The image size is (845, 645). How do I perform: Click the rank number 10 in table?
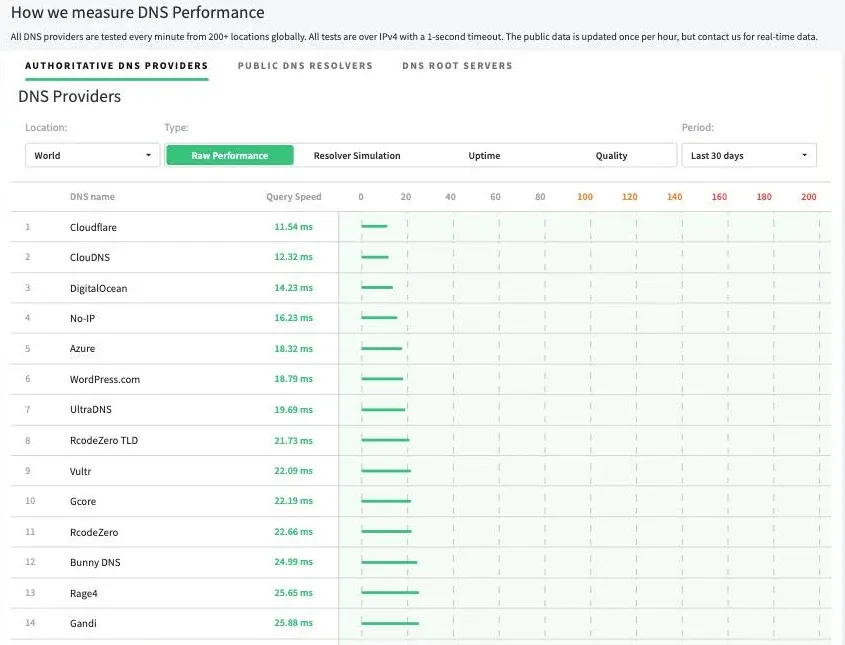pyautogui.click(x=30, y=501)
